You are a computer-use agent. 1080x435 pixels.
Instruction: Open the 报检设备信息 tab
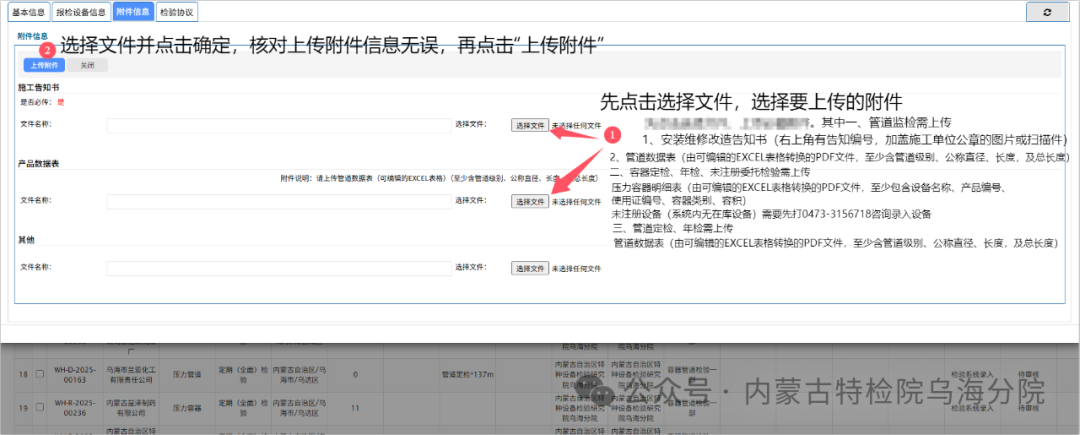coord(81,12)
